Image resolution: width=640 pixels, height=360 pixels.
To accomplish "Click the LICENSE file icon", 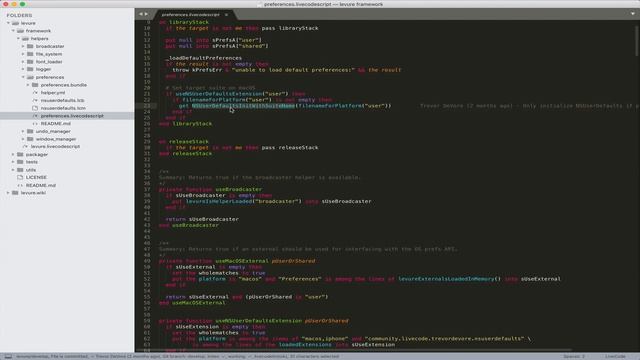I will coord(20,178).
